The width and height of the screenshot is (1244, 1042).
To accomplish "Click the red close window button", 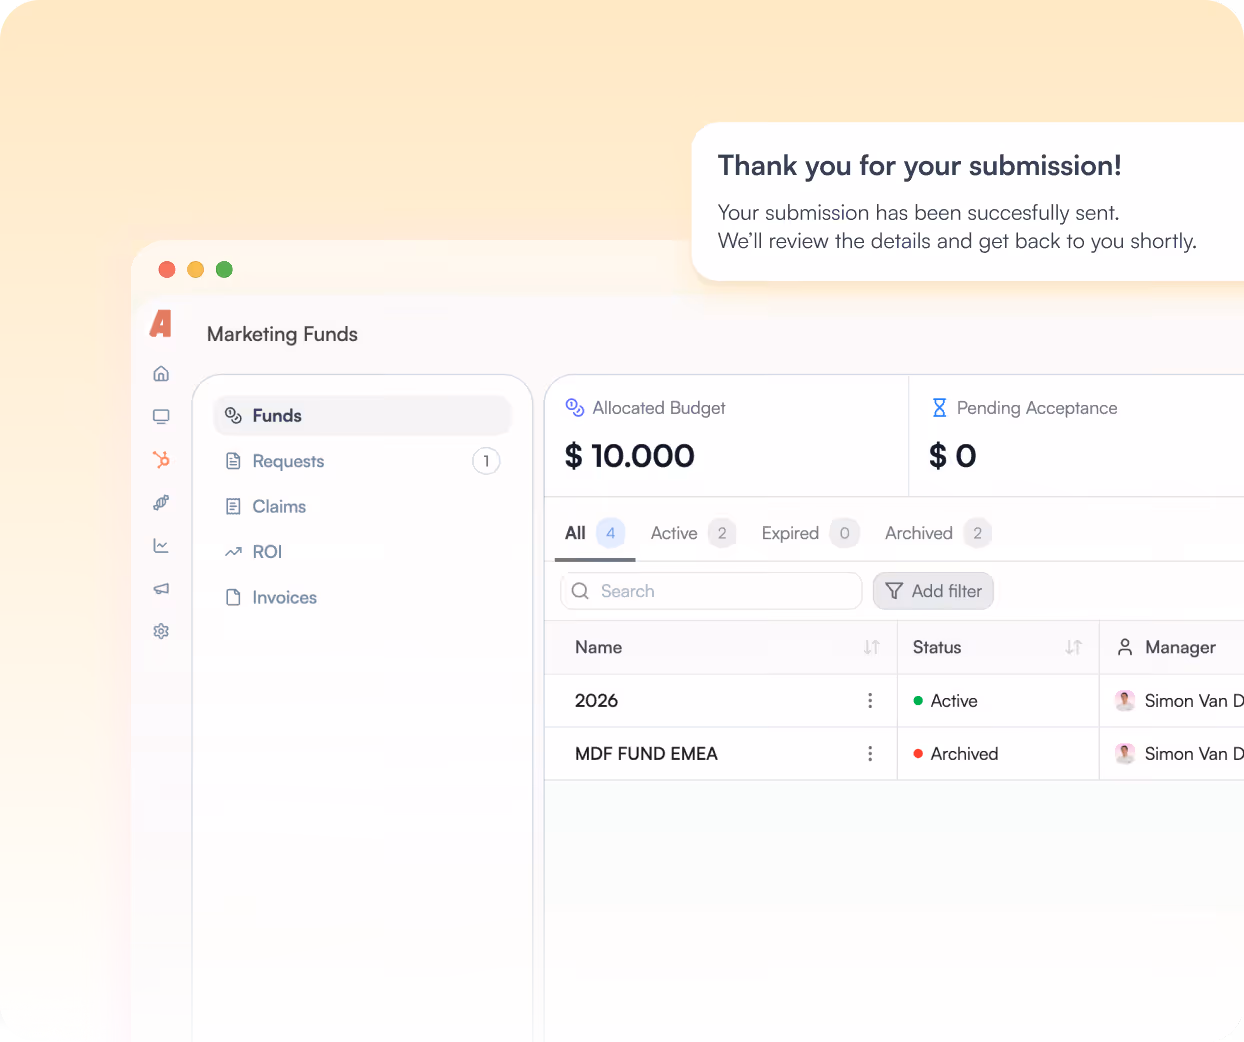I will coord(167,269).
